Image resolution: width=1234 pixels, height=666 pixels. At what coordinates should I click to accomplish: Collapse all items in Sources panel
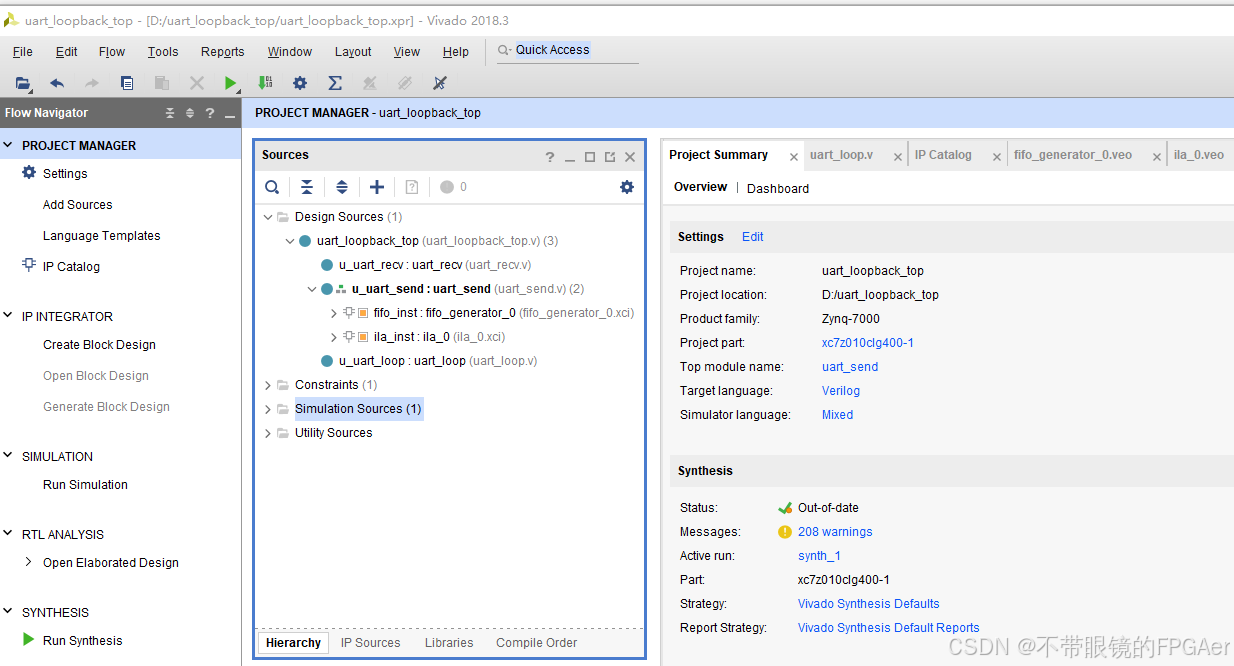[x=307, y=187]
